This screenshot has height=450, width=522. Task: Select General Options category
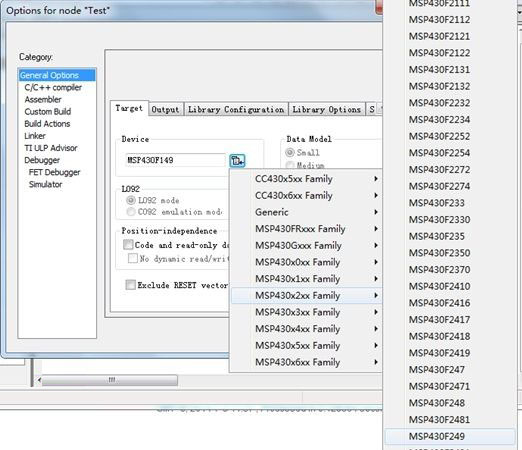tap(57, 75)
